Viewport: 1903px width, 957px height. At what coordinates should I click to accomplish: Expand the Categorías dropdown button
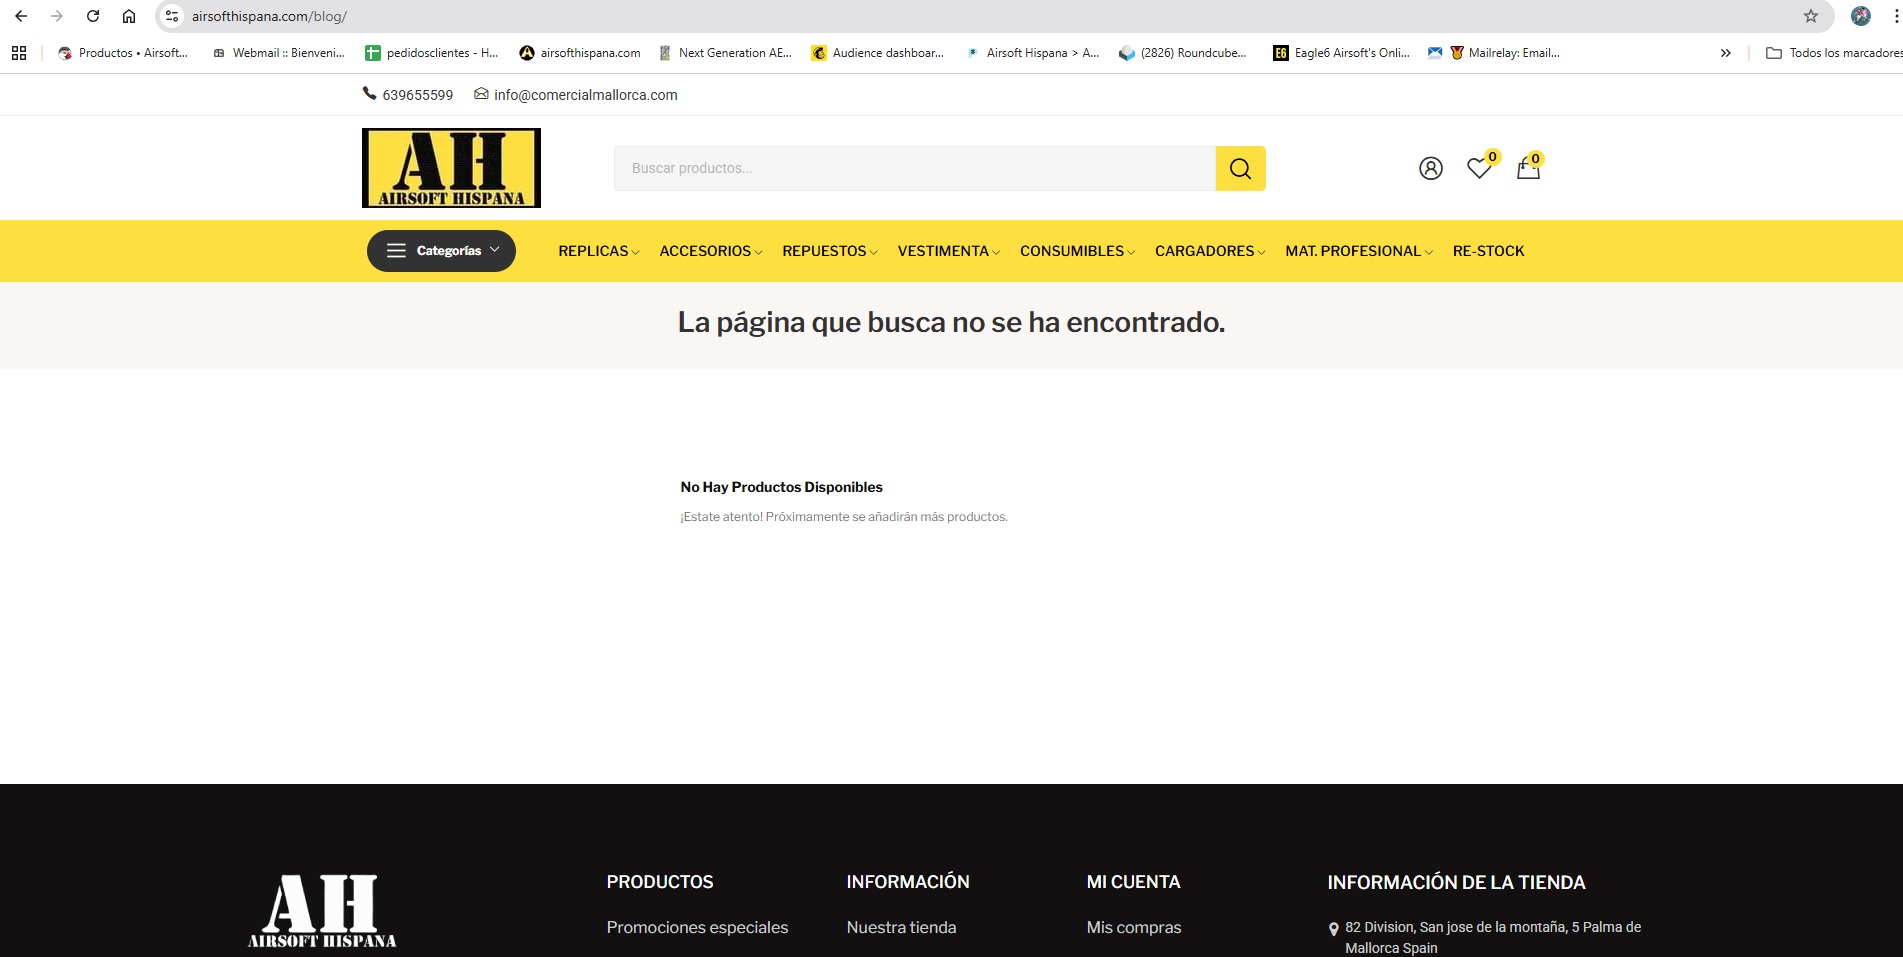(441, 251)
